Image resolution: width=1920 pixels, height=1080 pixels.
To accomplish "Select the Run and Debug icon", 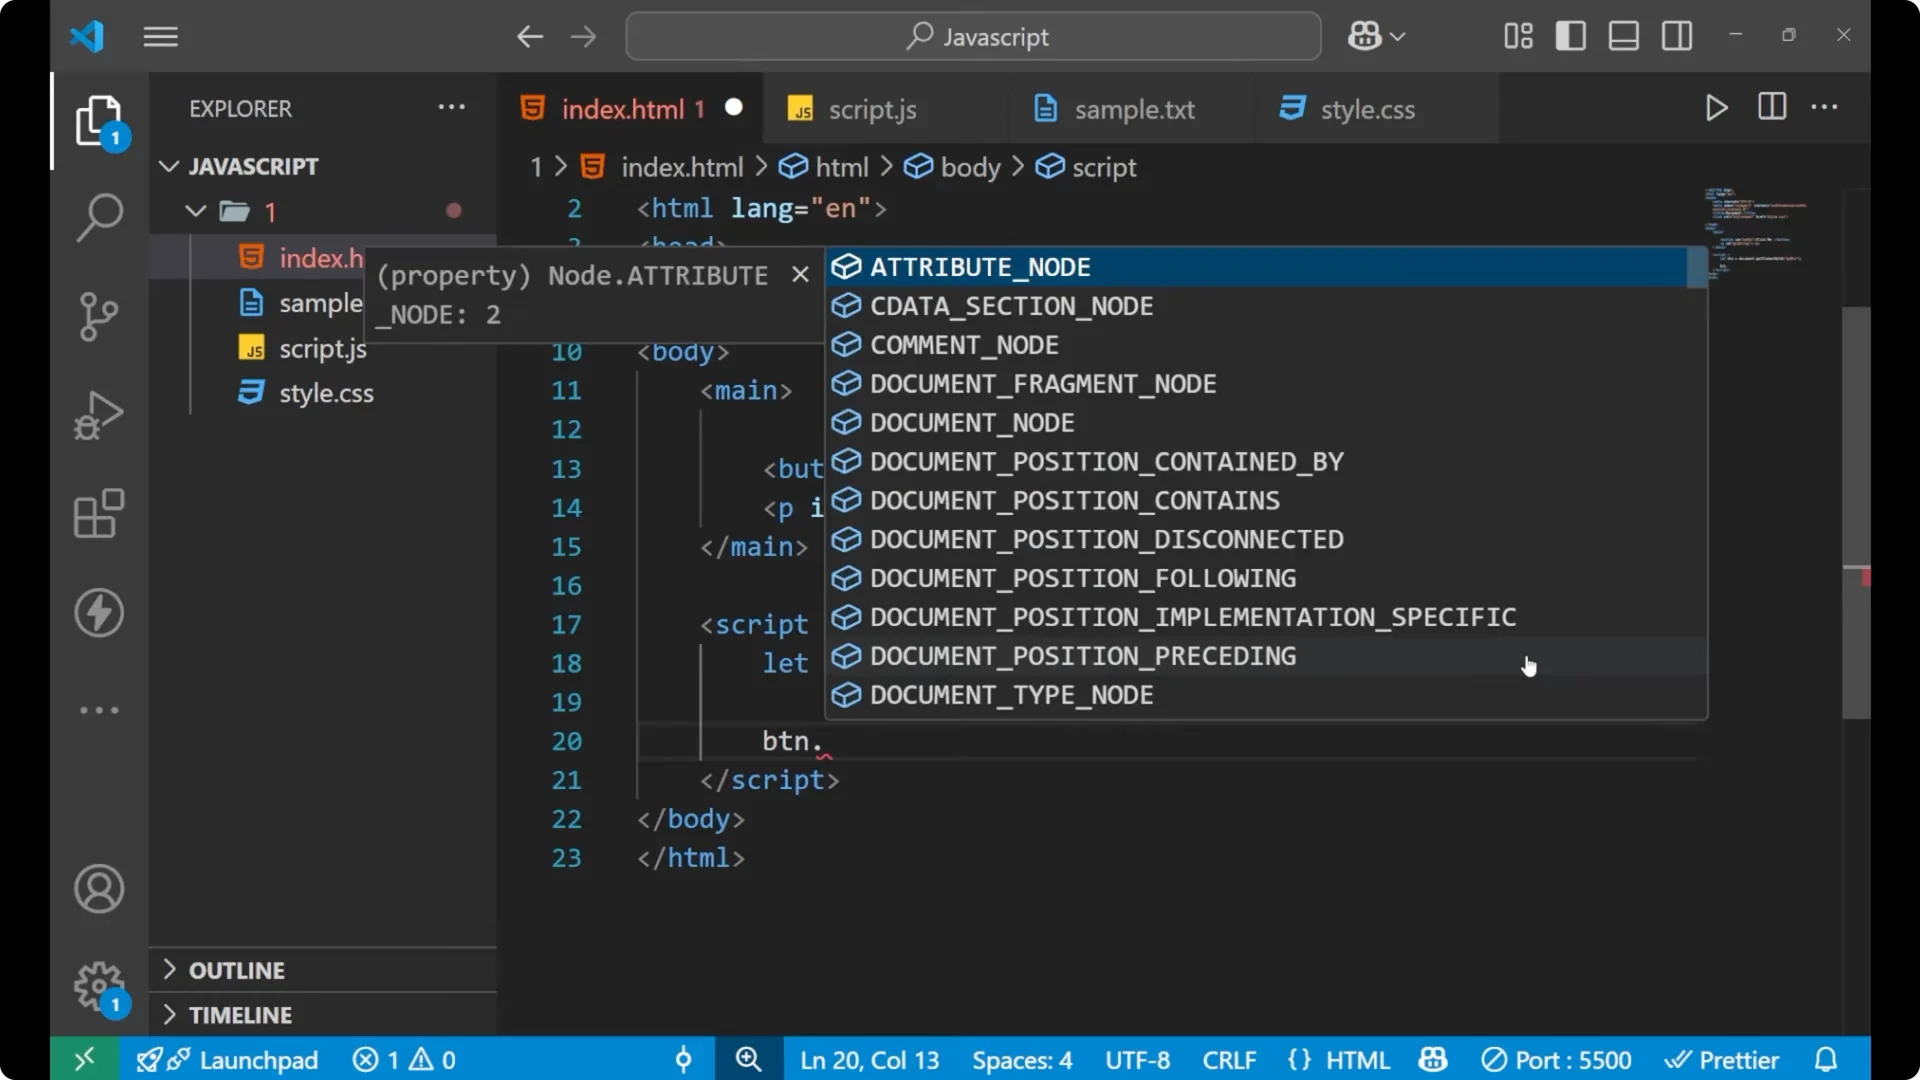I will click(x=98, y=415).
